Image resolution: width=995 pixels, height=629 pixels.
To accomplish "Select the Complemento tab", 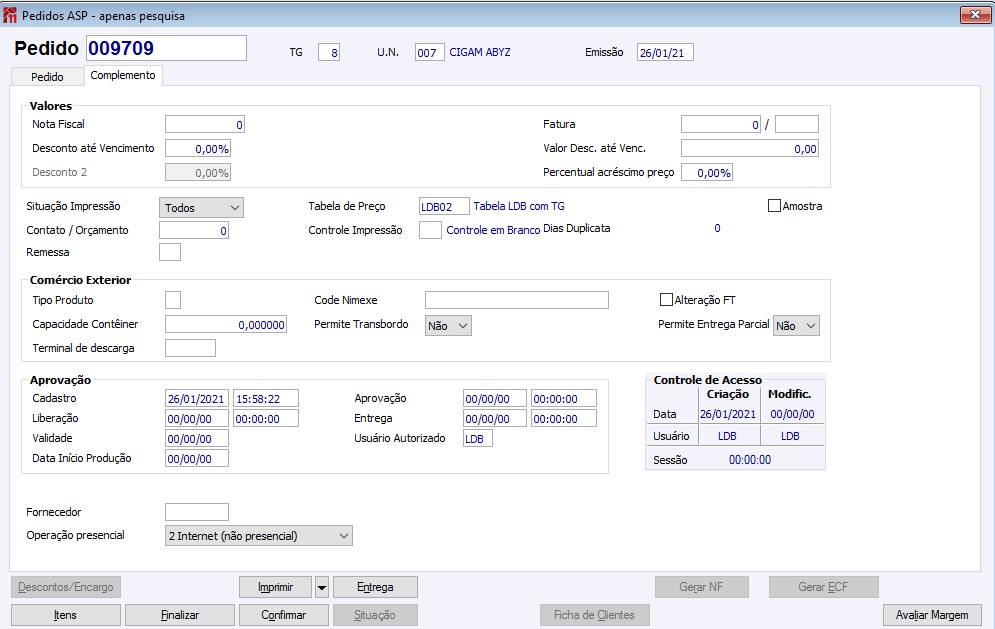I will (123, 76).
